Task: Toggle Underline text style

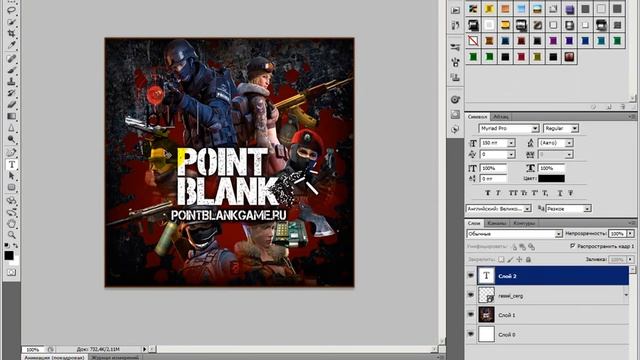Action: 560,193
